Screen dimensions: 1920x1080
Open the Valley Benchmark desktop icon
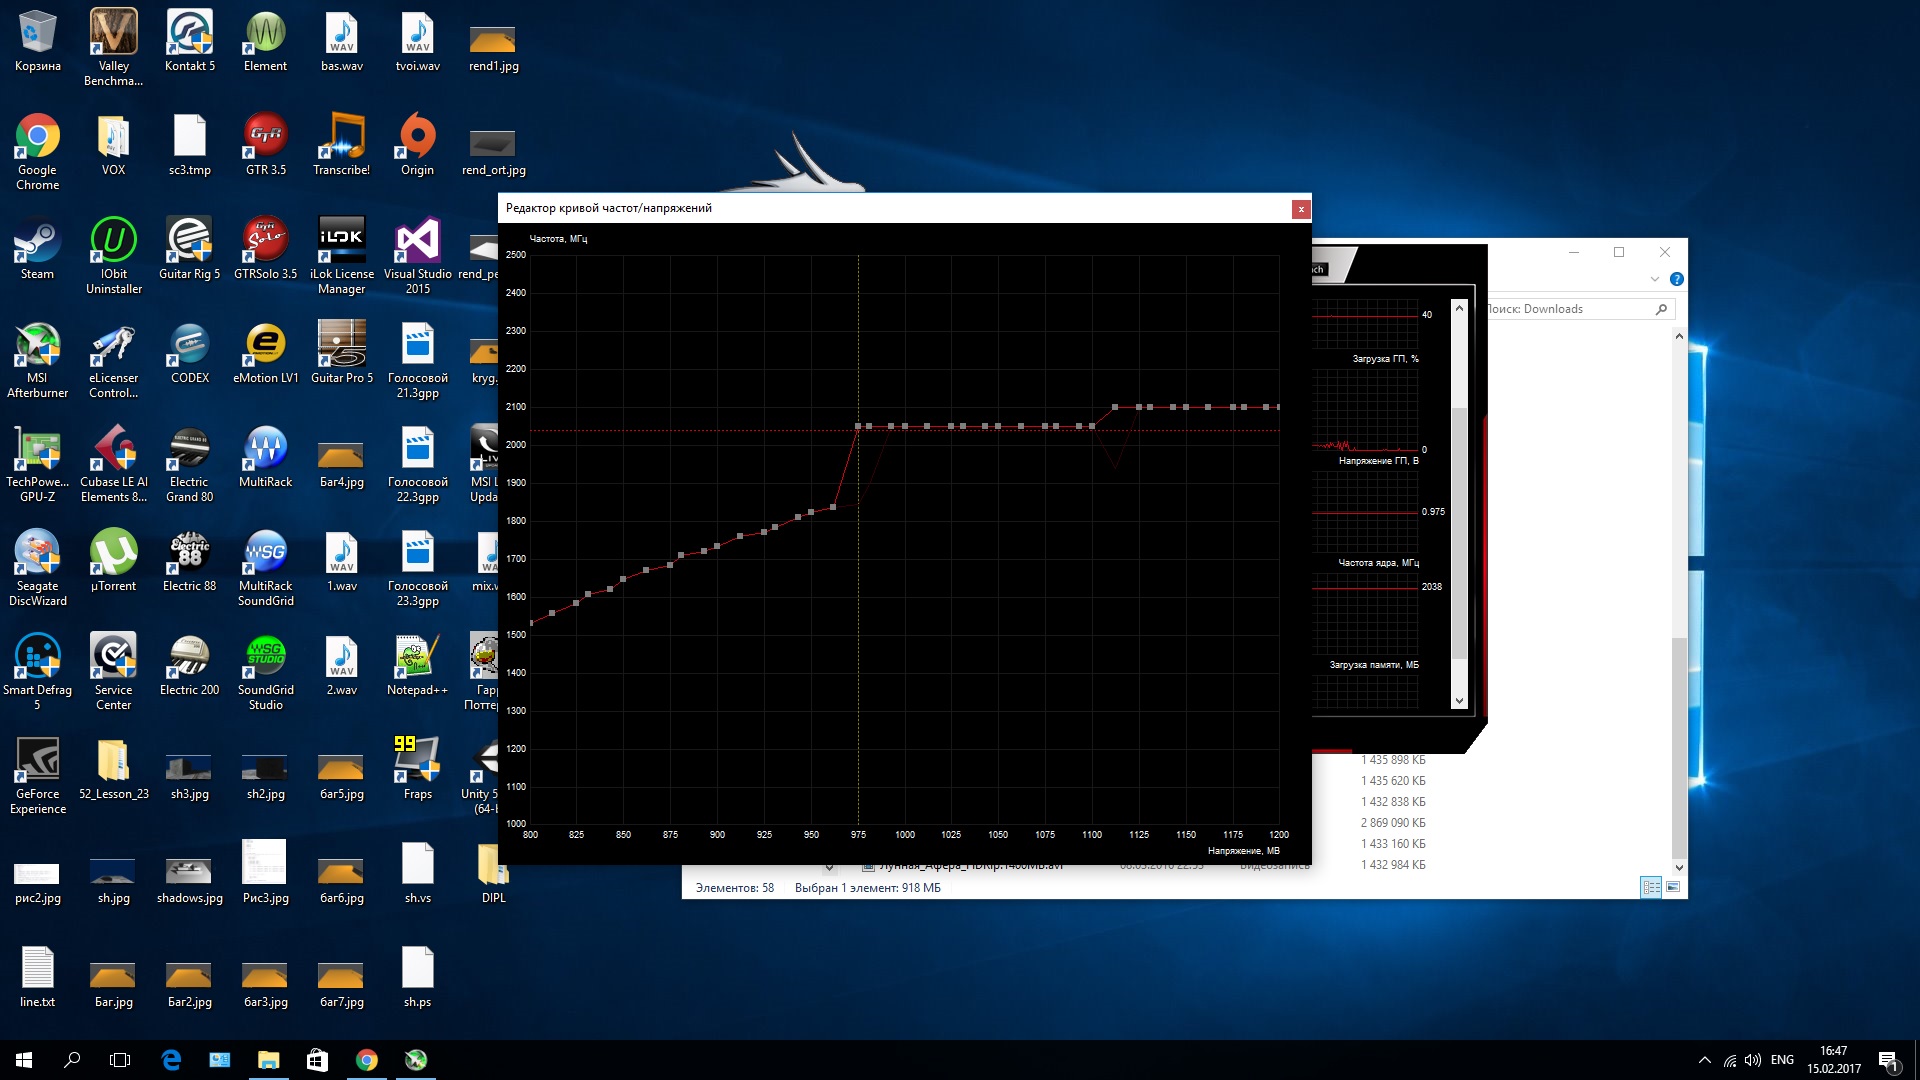[x=113, y=33]
